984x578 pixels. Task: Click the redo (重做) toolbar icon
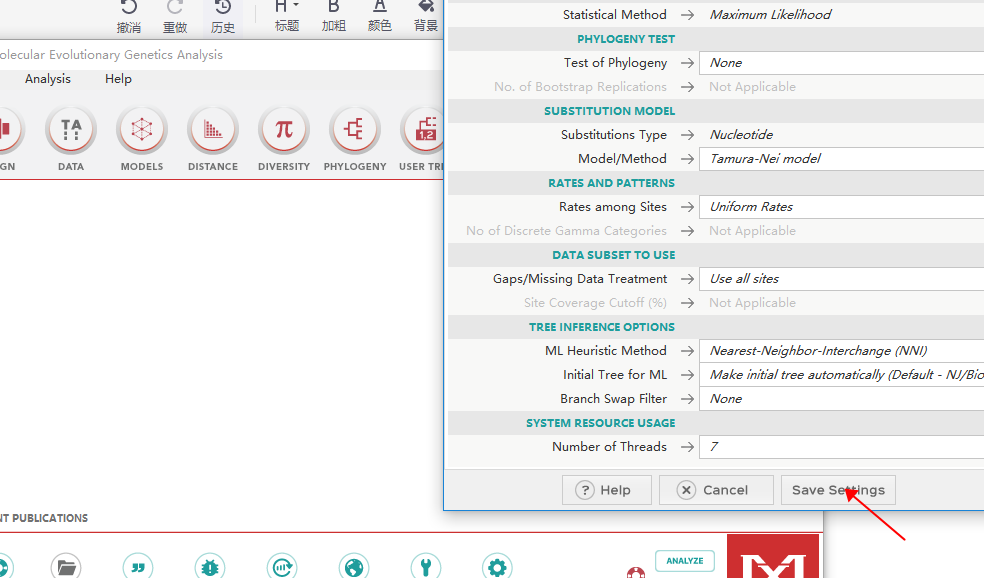click(175, 16)
